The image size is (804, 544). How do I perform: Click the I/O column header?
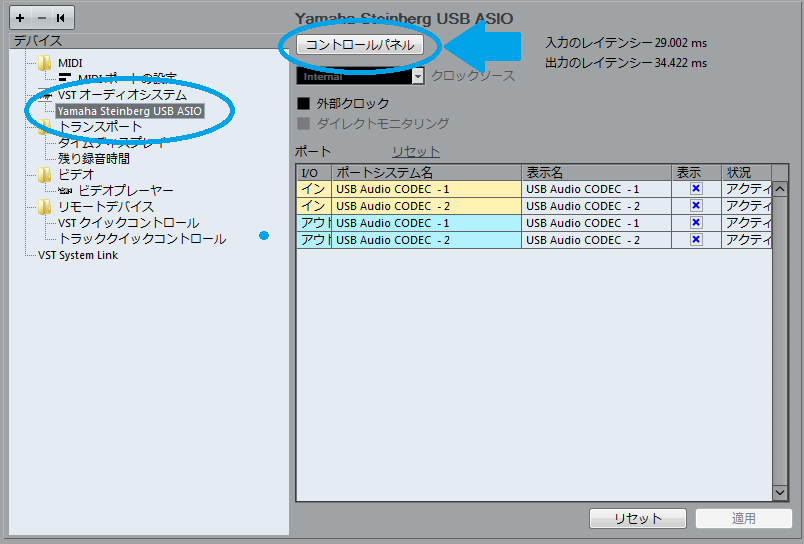pos(314,173)
